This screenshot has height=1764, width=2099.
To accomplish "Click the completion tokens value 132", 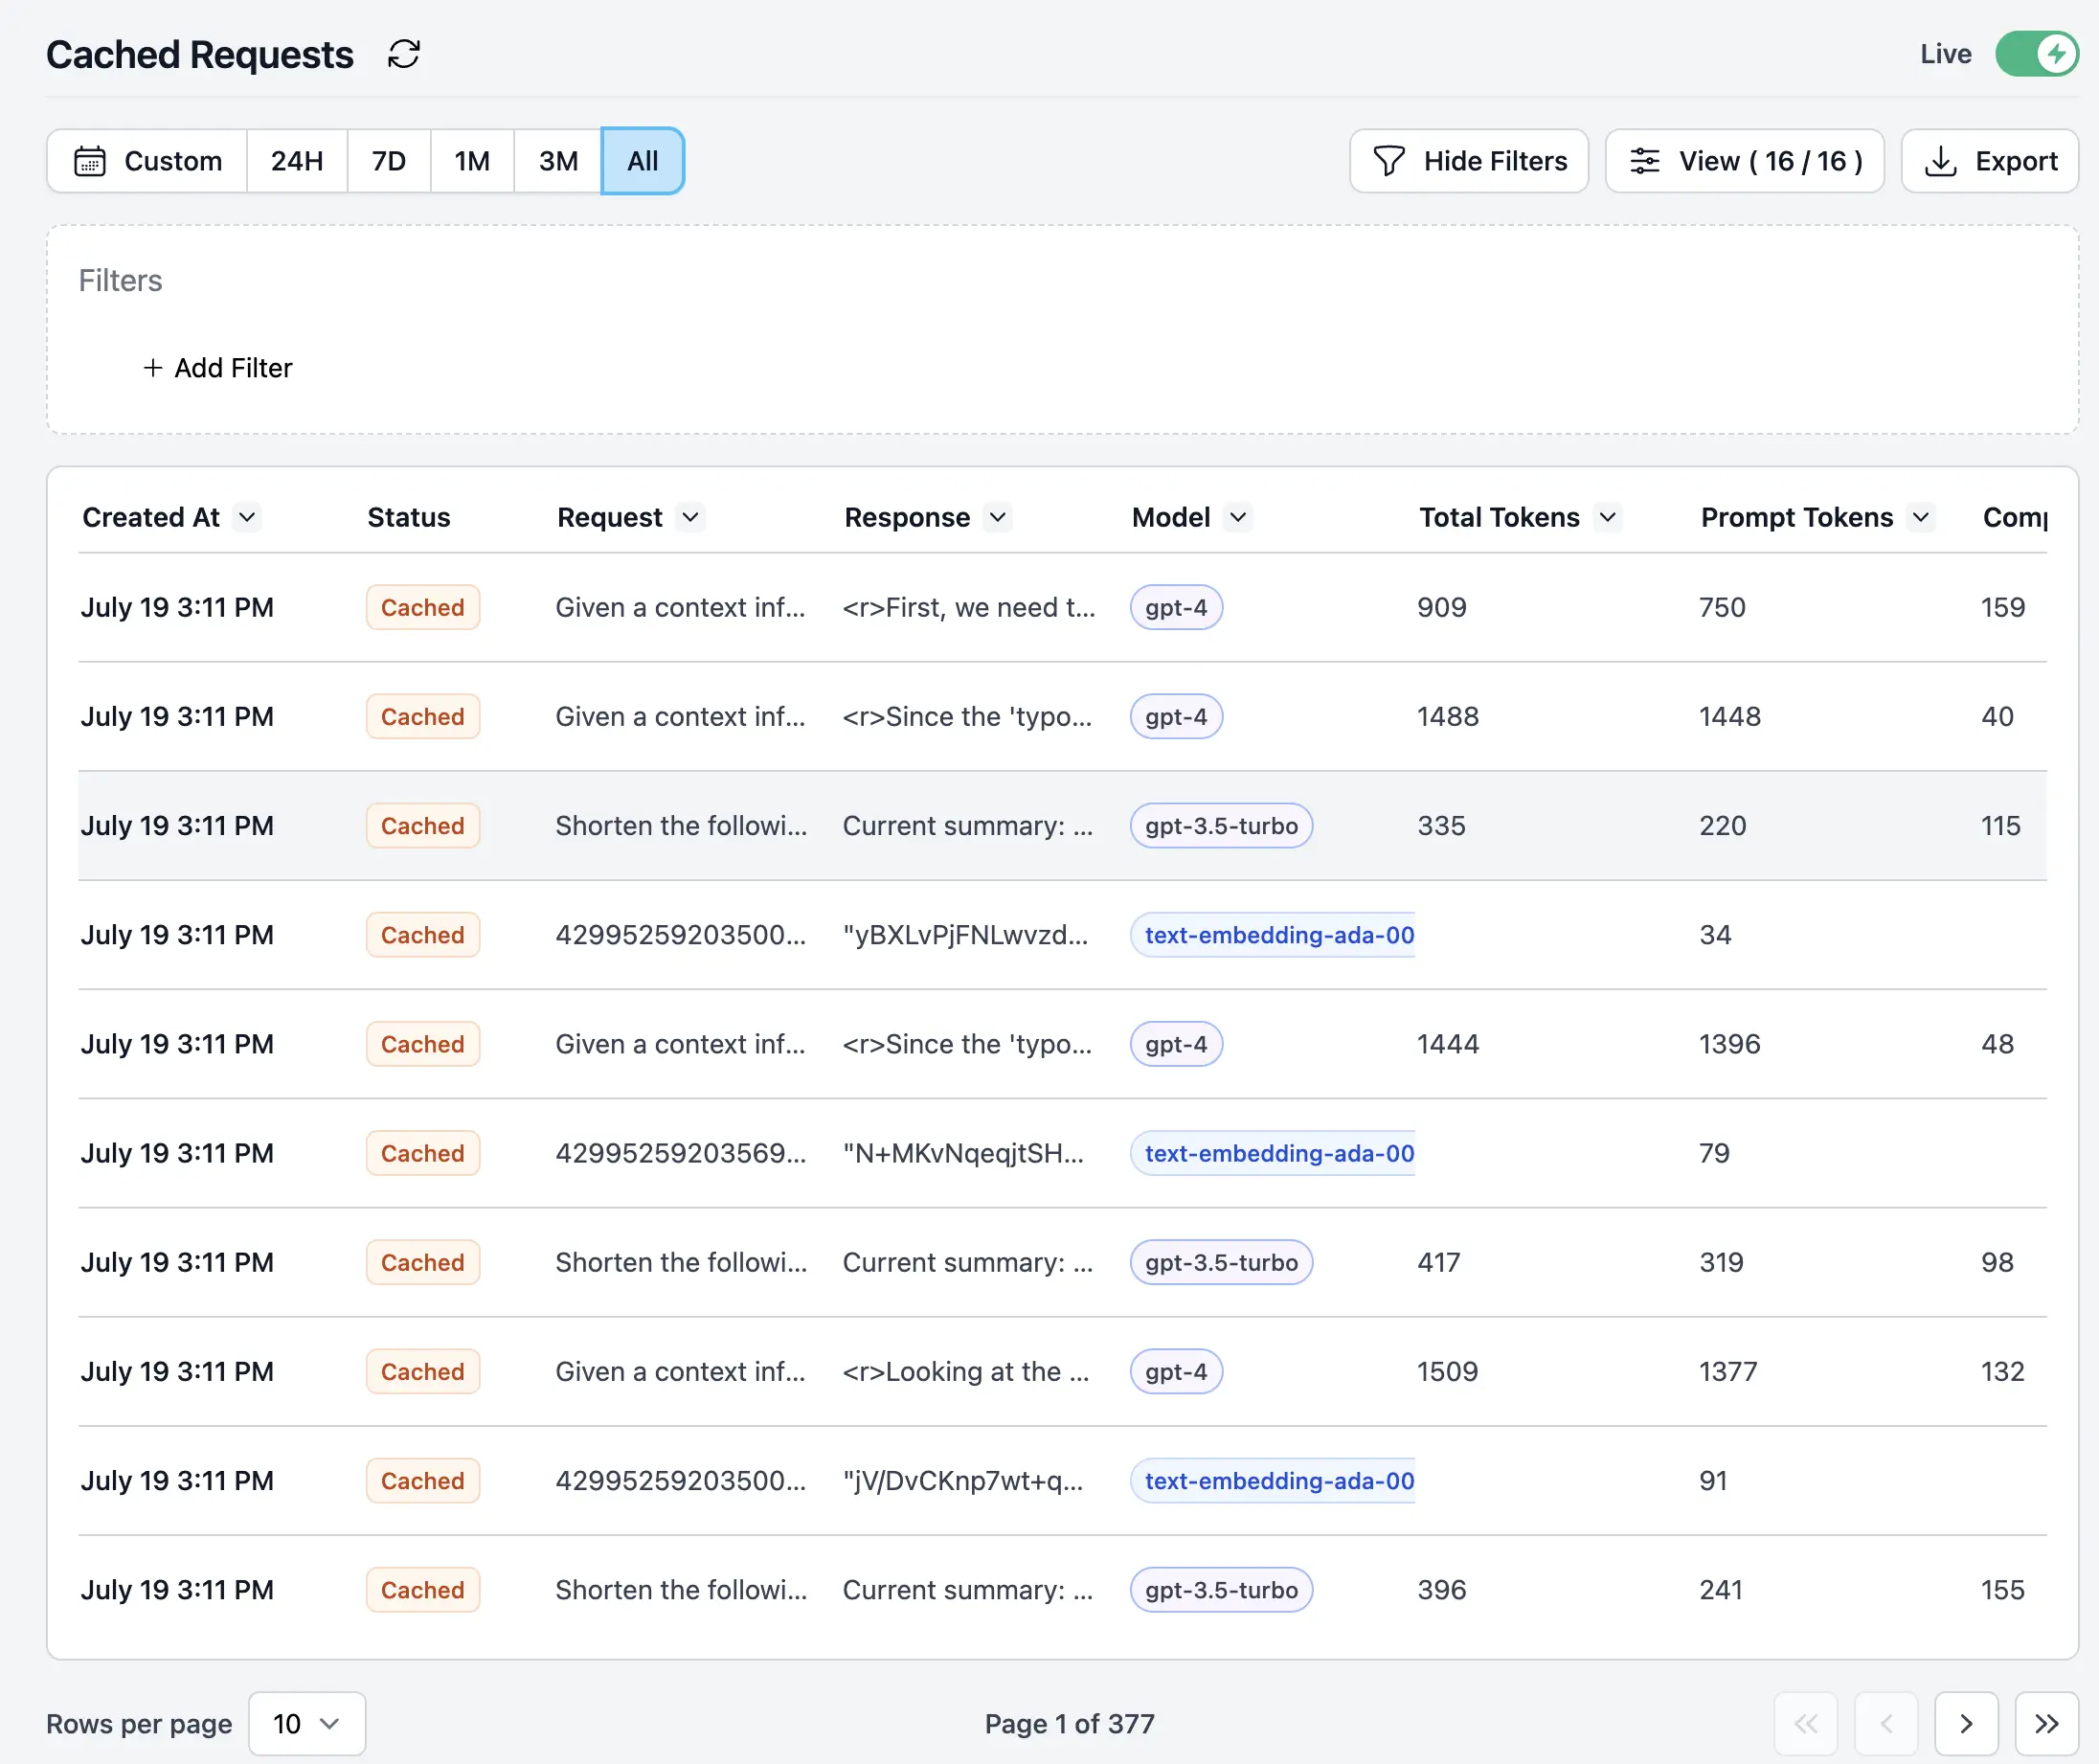I will [2002, 1371].
